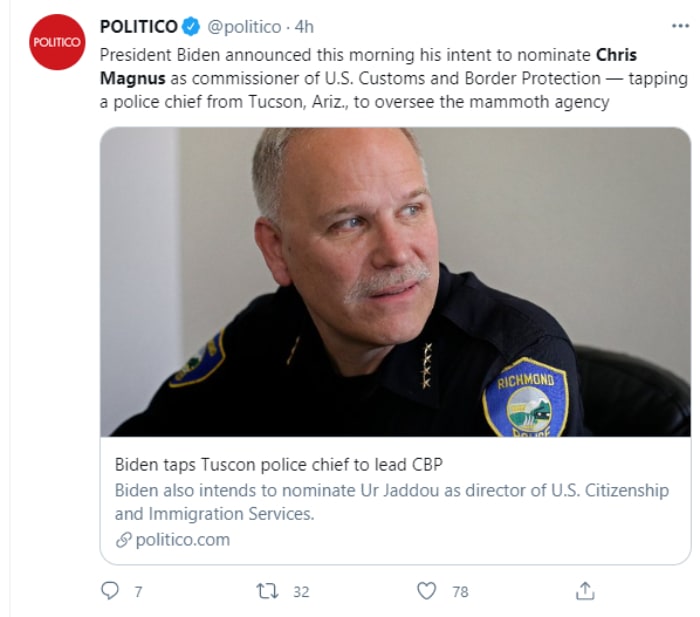This screenshot has height=617, width=700.
Task: Click the politico.com domain link
Action: [183, 540]
